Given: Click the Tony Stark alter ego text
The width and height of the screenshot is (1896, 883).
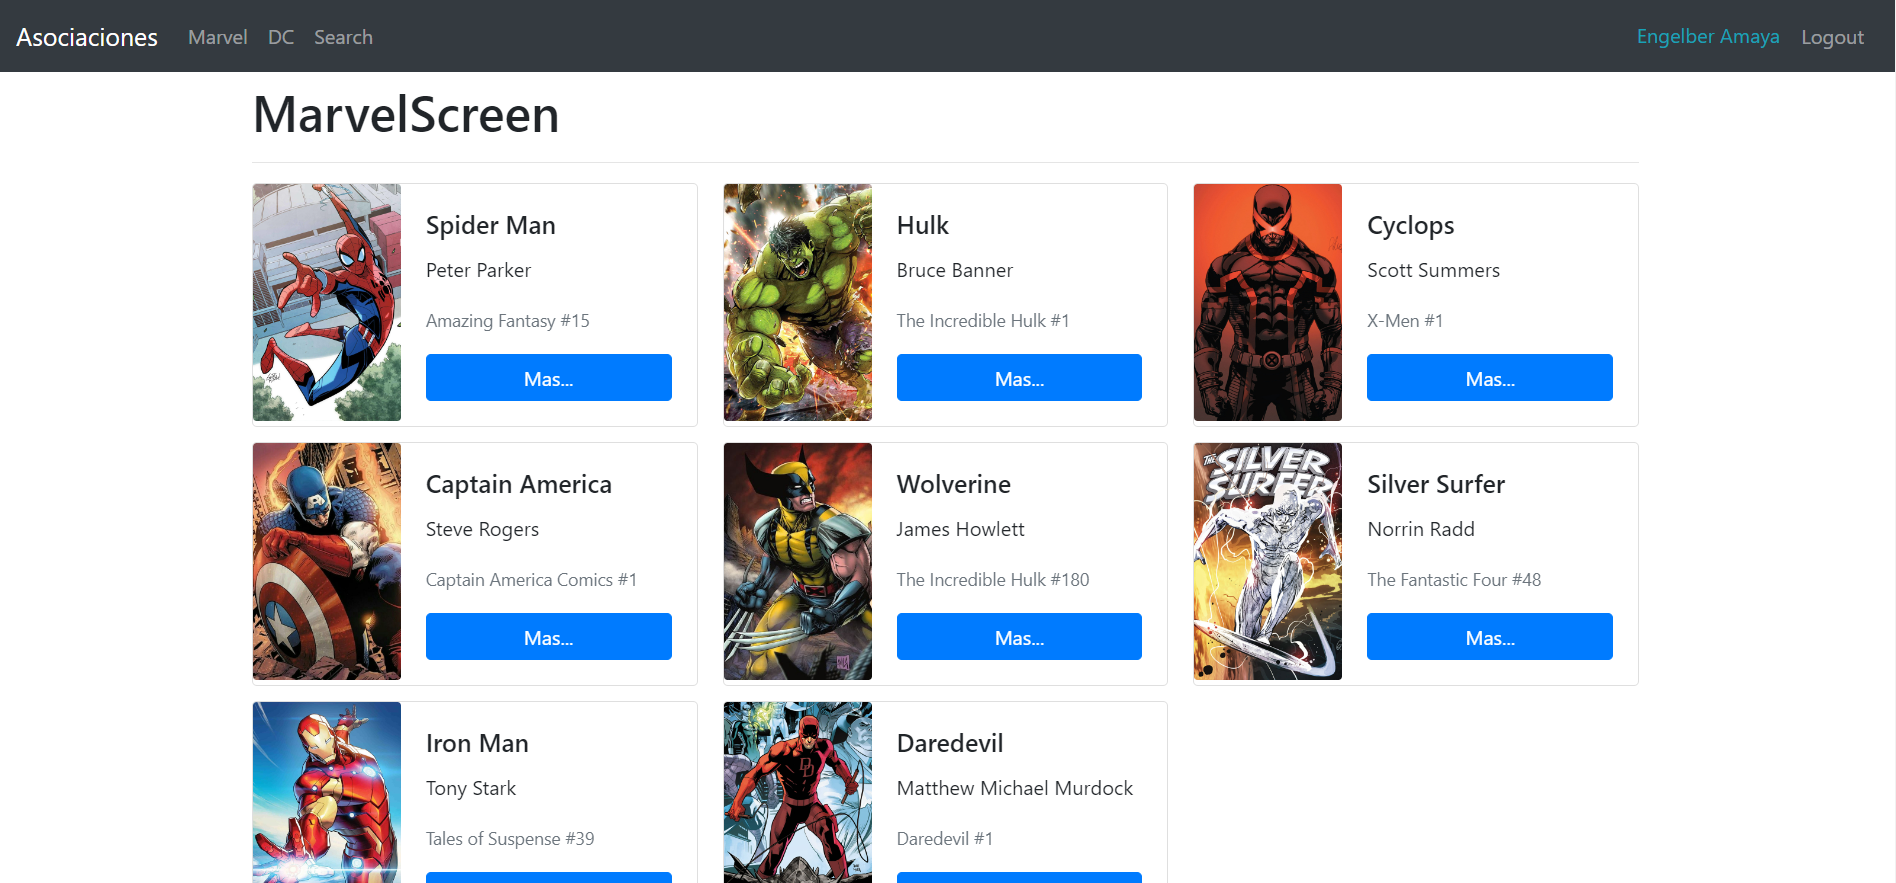Looking at the screenshot, I should pos(471,789).
